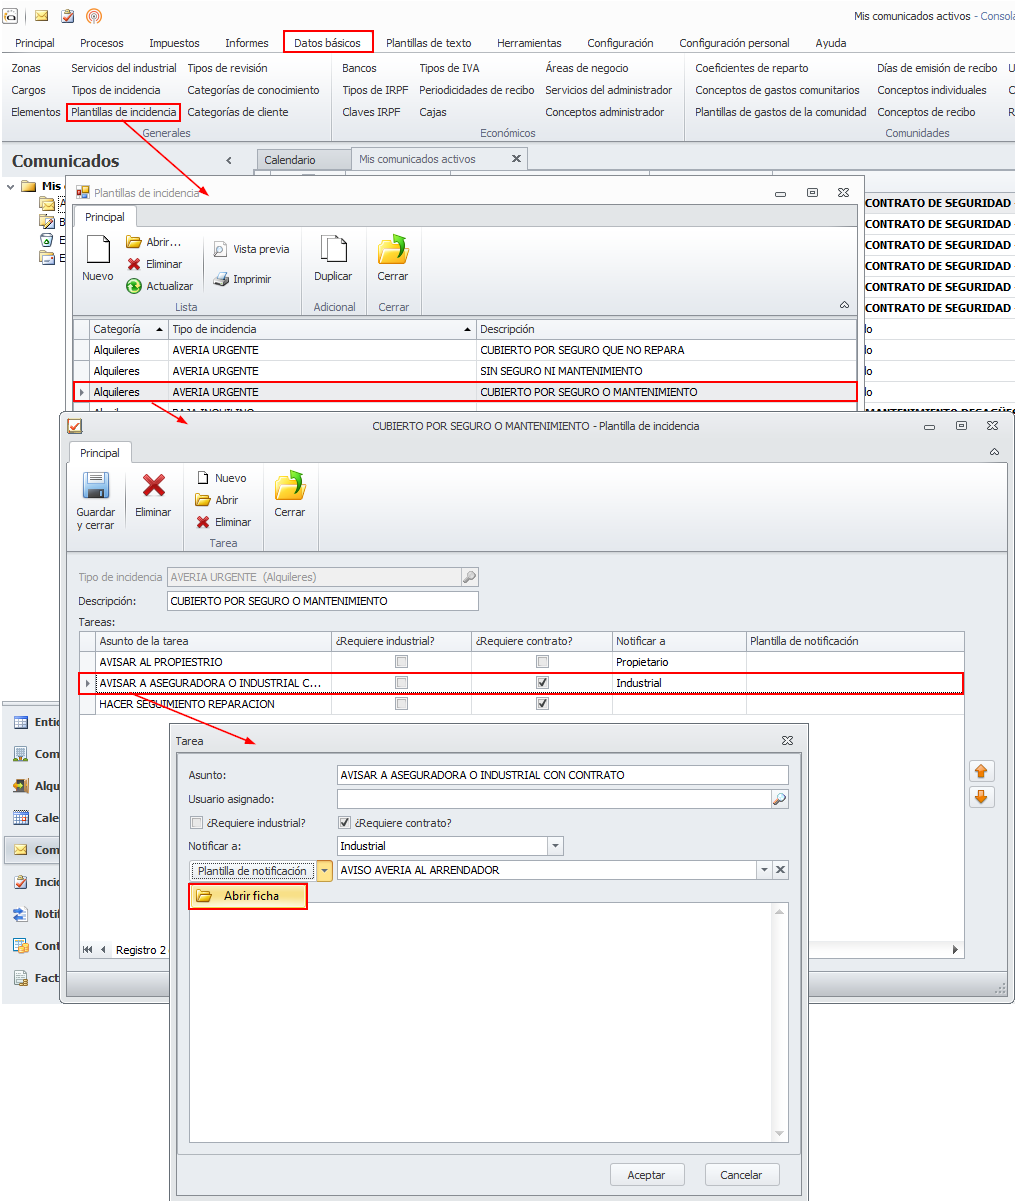Click large Eliminar X icon in Plantilla window
Viewport: 1015px width, 1201px height.
click(x=153, y=486)
